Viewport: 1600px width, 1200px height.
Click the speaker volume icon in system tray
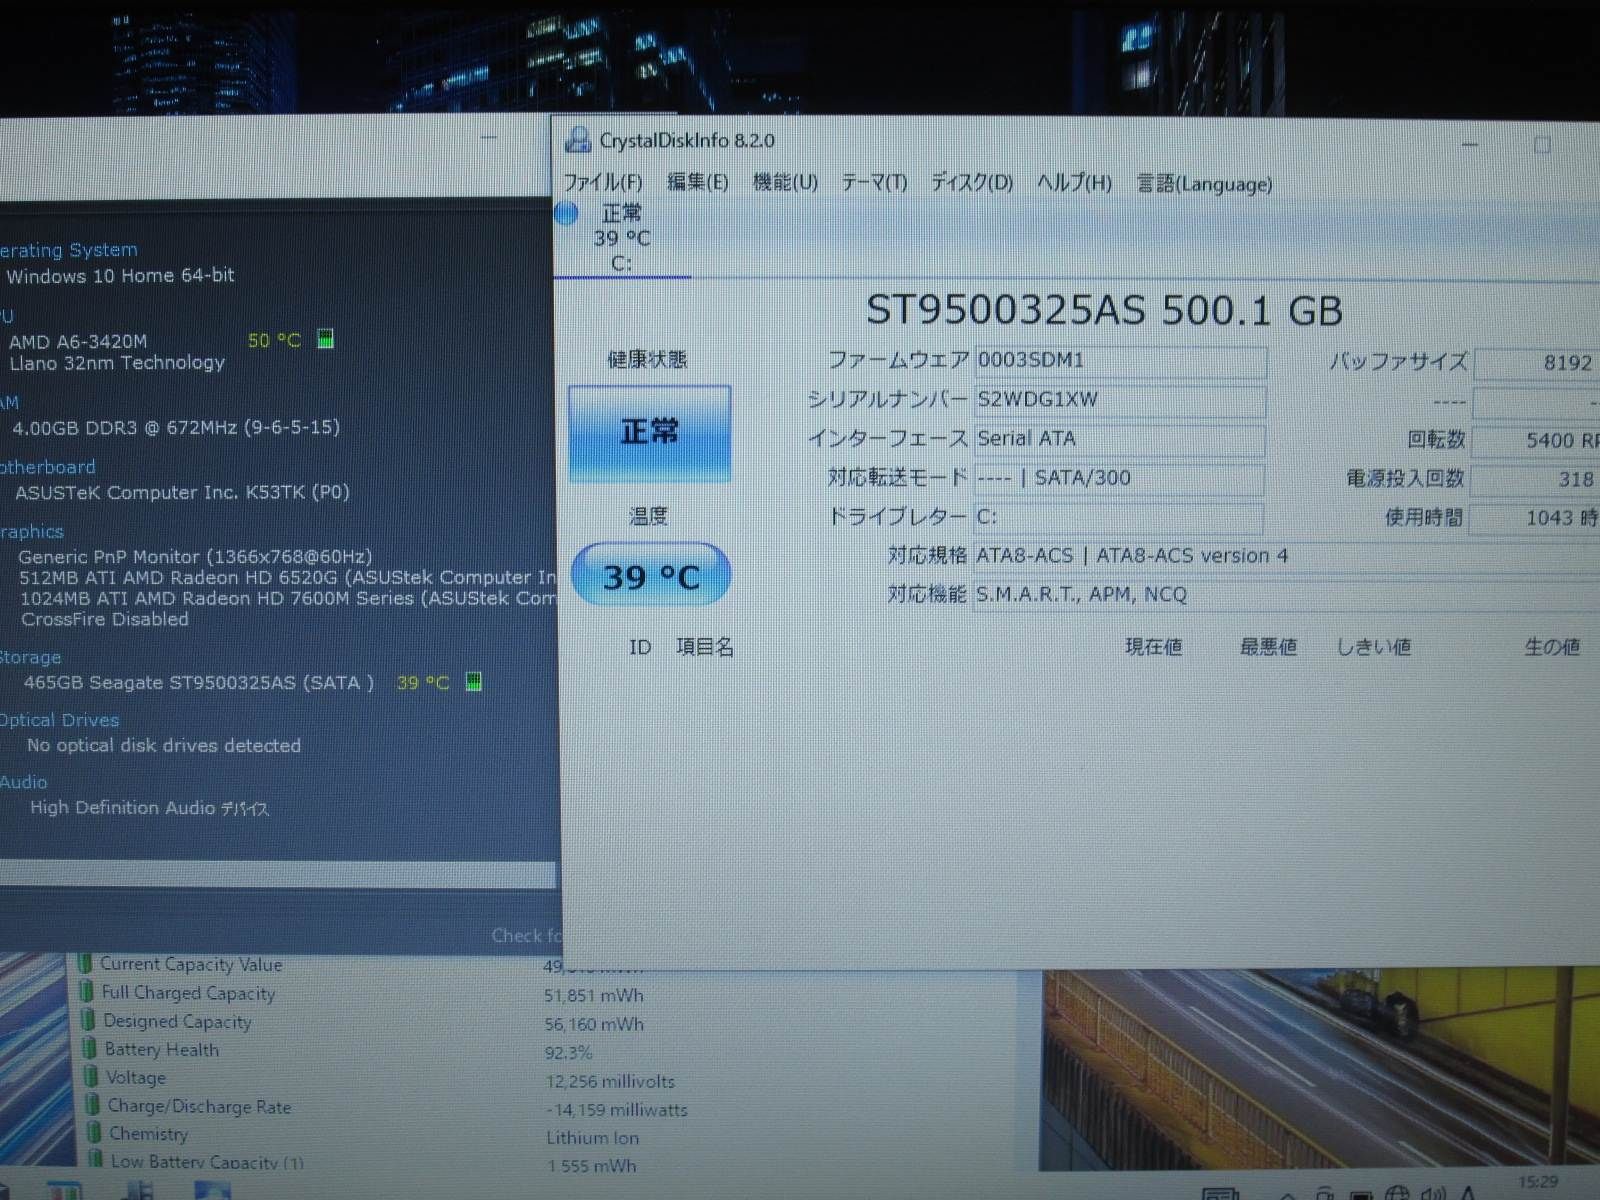(x=1432, y=1193)
